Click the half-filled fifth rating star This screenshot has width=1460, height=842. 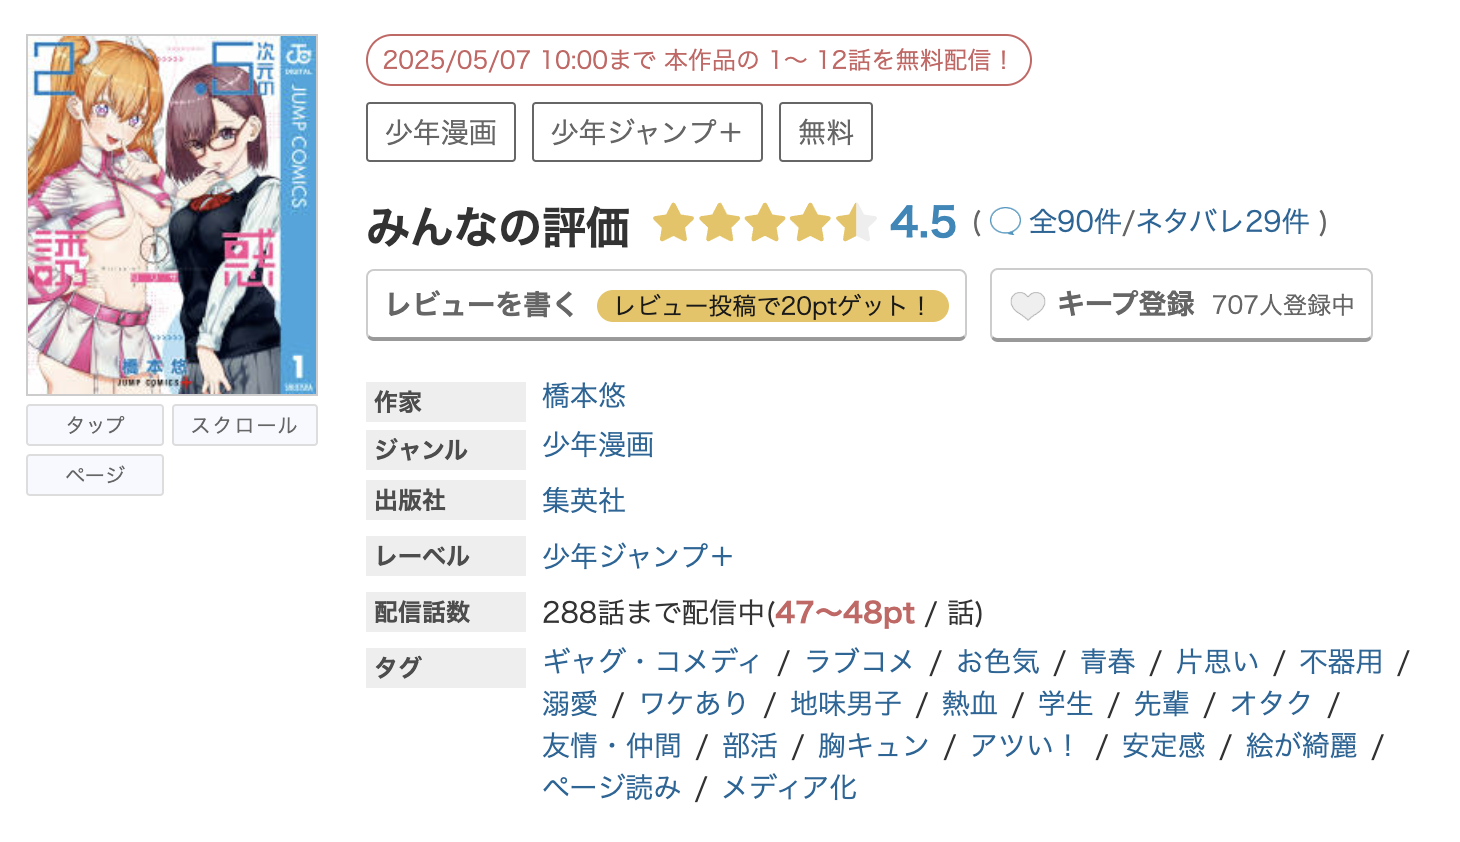point(857,222)
